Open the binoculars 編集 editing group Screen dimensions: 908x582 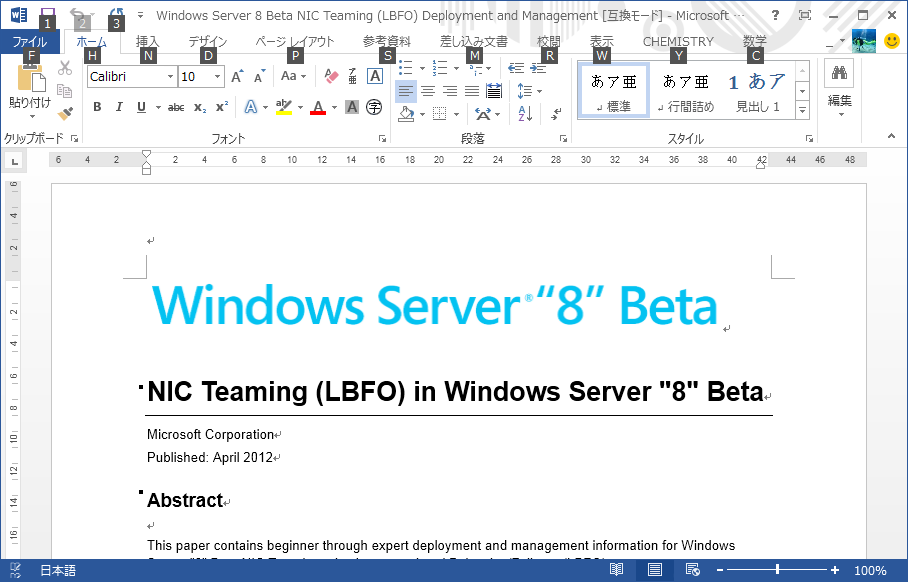[840, 87]
